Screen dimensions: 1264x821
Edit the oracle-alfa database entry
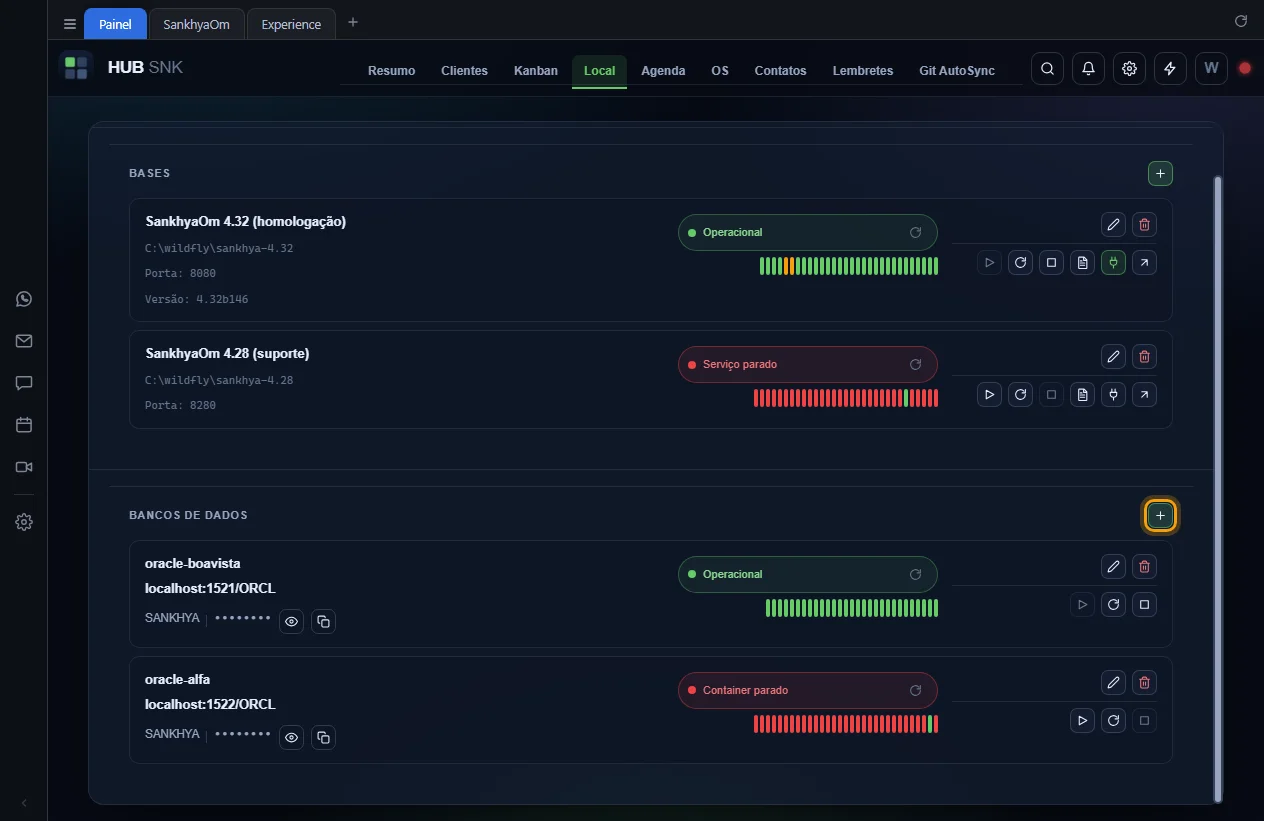click(x=1113, y=683)
